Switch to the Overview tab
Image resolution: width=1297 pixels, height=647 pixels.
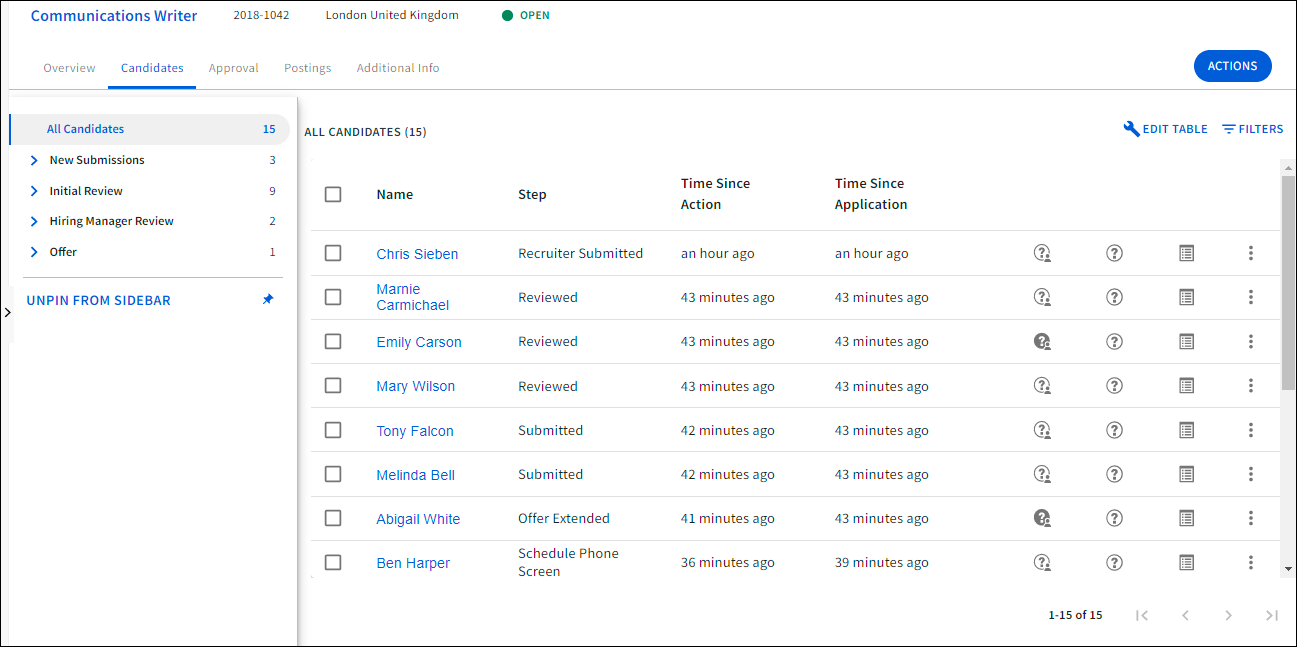pos(69,68)
